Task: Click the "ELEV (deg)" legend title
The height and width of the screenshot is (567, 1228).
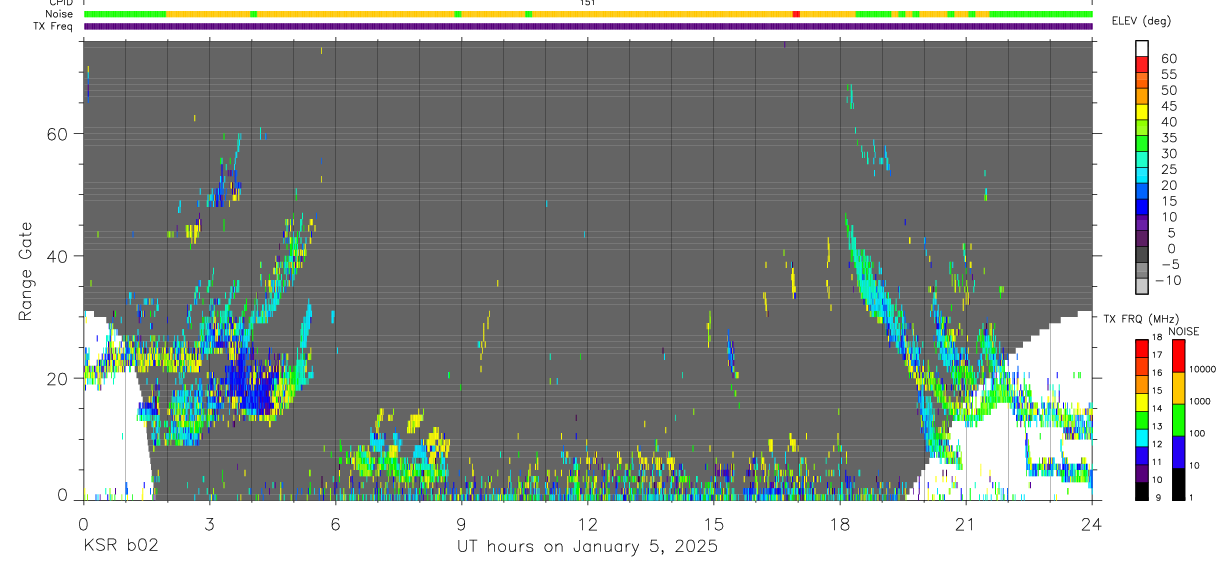Action: click(1142, 21)
